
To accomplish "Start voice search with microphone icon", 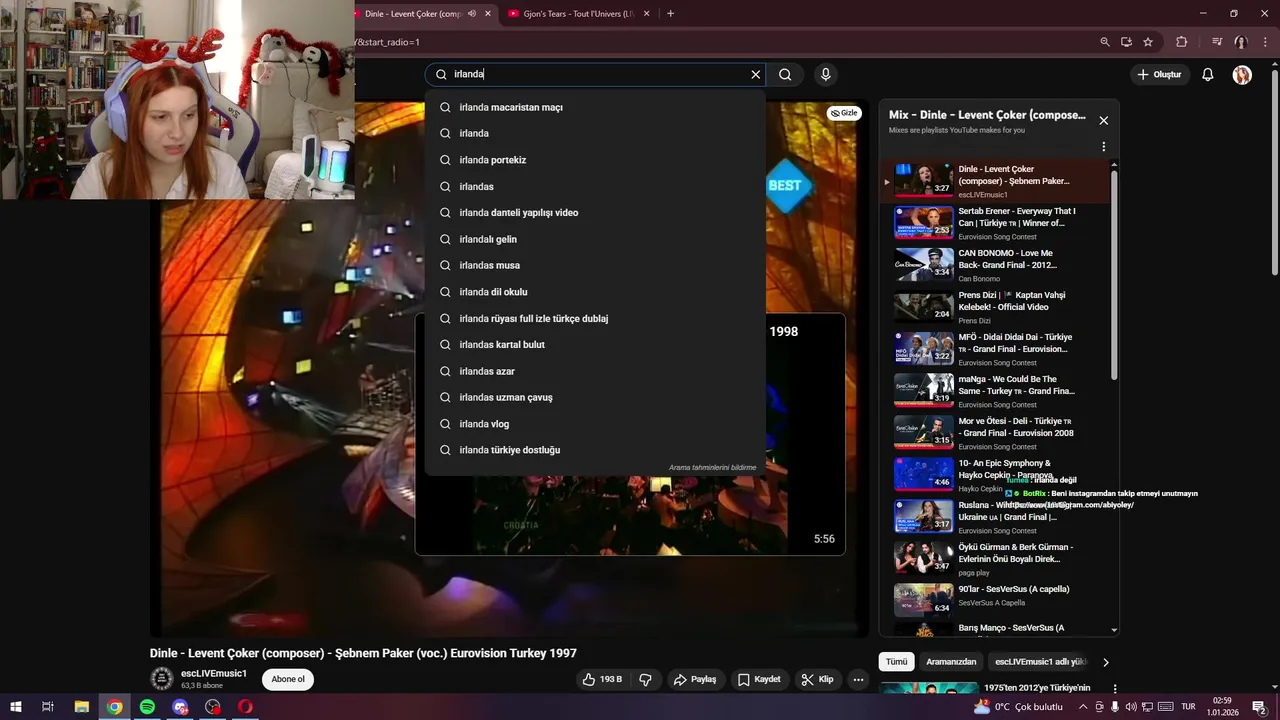I will pyautogui.click(x=825, y=74).
